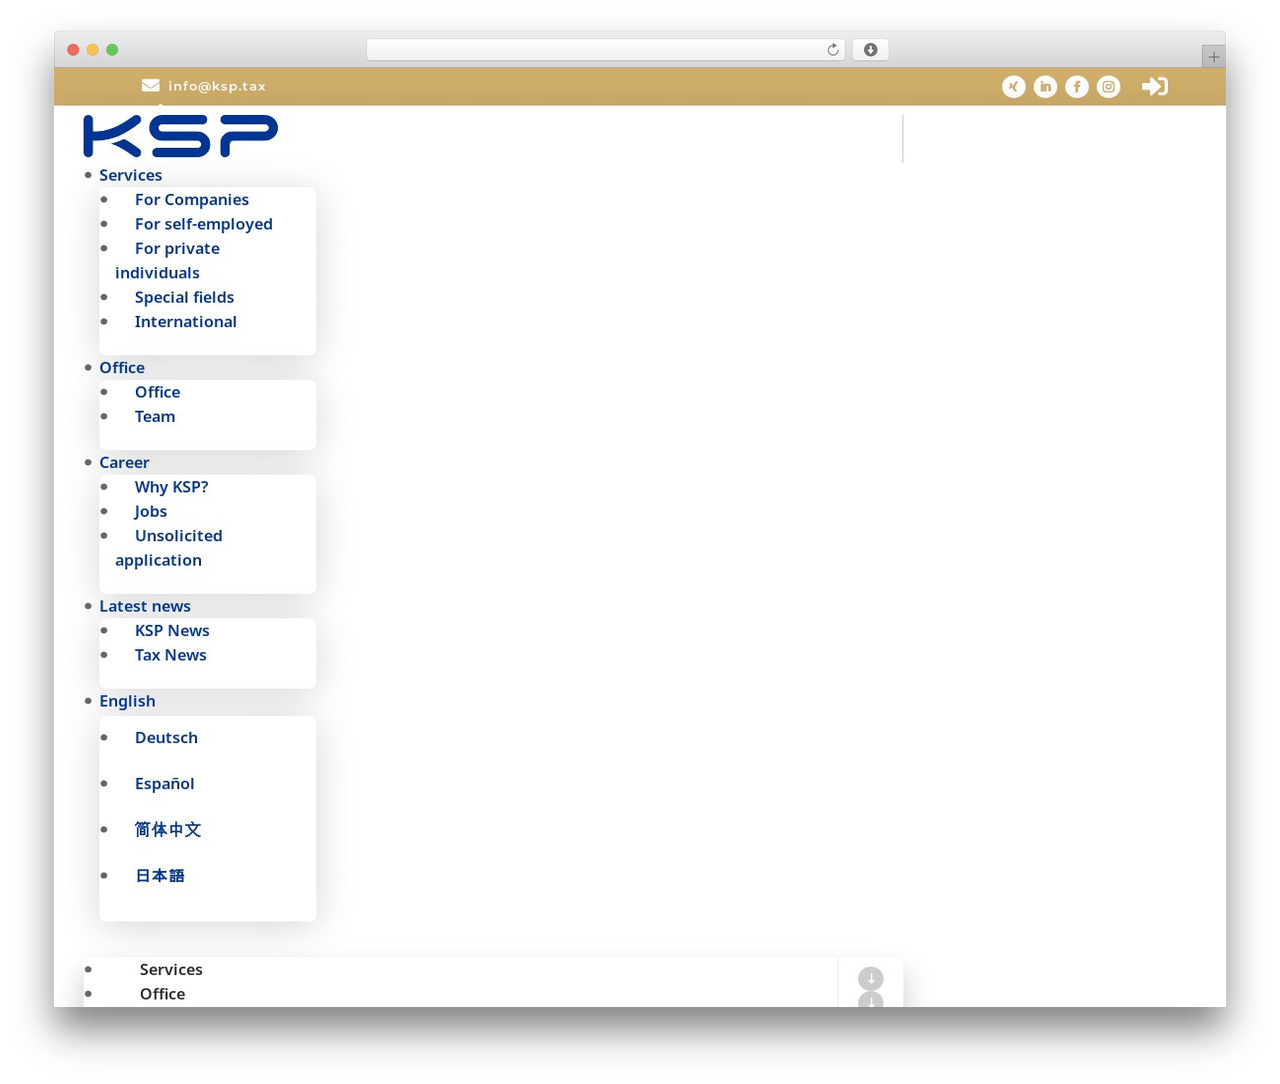1280x1084 pixels.
Task: Open the Xing social profile icon
Action: pos(1013,87)
